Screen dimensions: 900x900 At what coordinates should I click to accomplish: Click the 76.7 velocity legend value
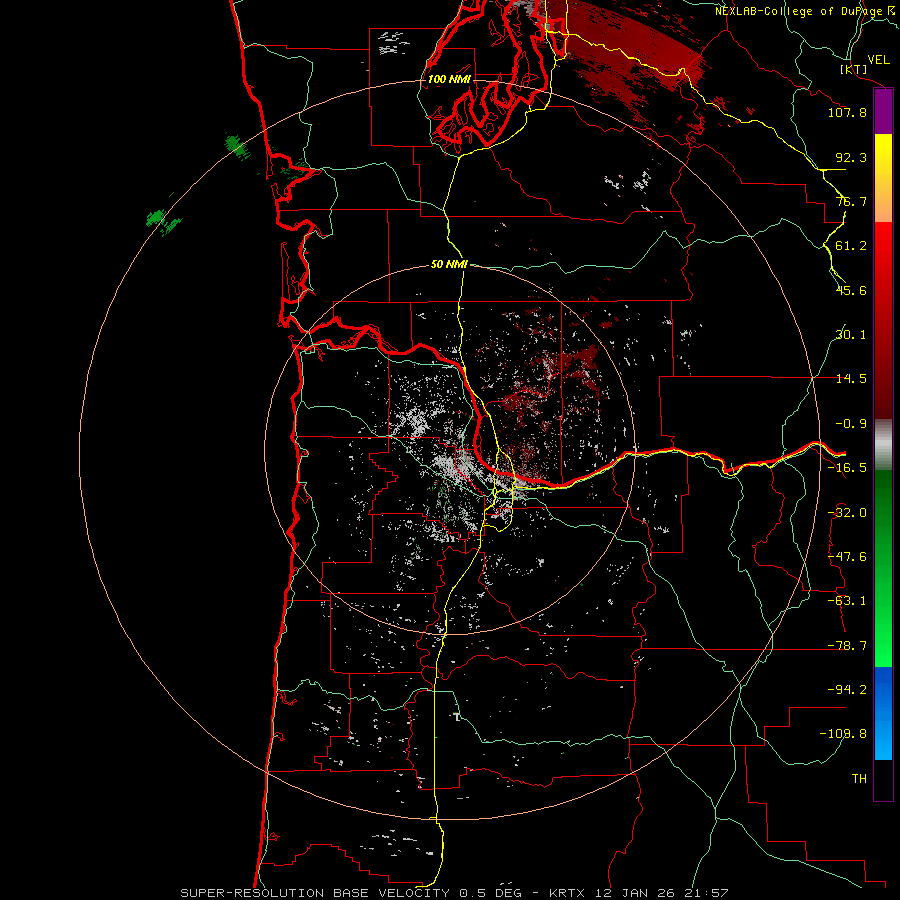[851, 201]
